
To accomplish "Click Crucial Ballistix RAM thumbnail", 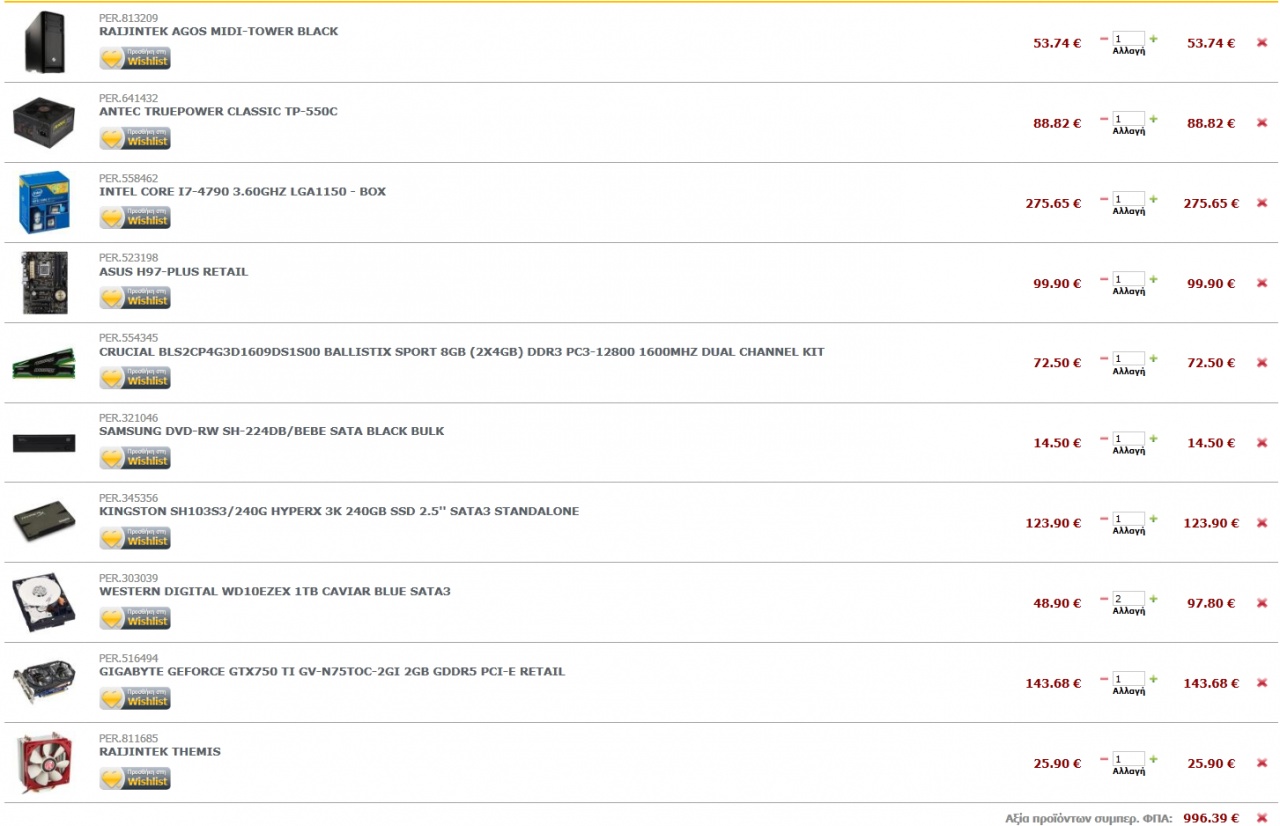I will point(44,362).
